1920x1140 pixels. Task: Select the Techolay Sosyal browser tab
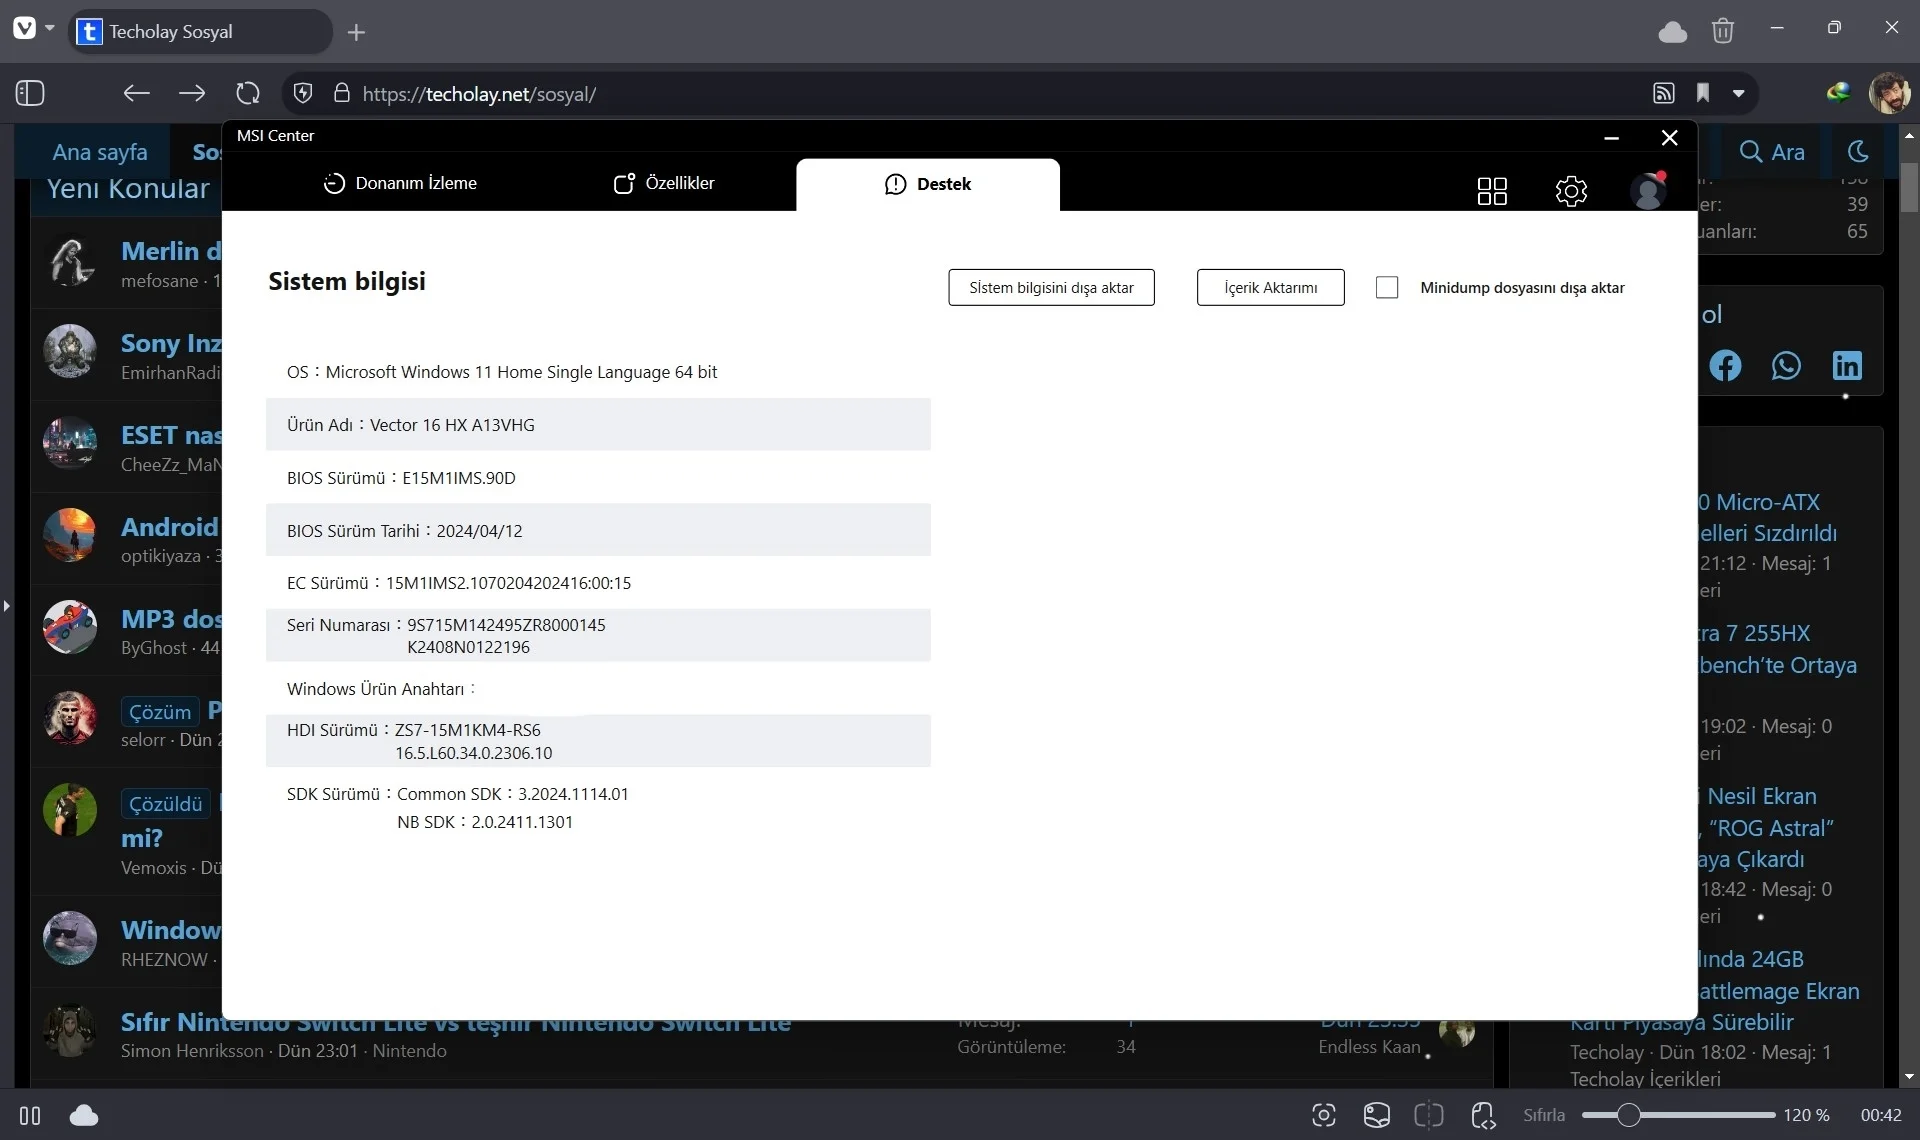click(x=200, y=31)
